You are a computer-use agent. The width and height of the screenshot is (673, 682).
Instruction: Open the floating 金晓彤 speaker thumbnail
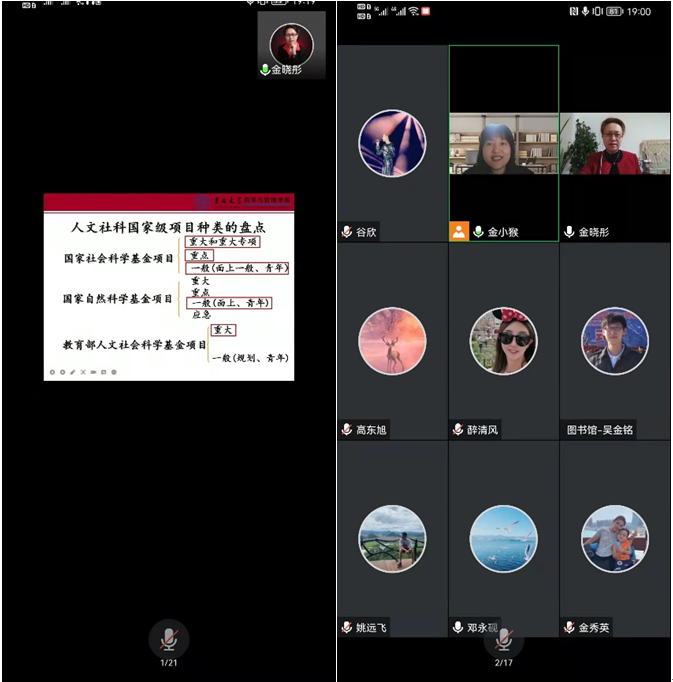click(x=291, y=45)
